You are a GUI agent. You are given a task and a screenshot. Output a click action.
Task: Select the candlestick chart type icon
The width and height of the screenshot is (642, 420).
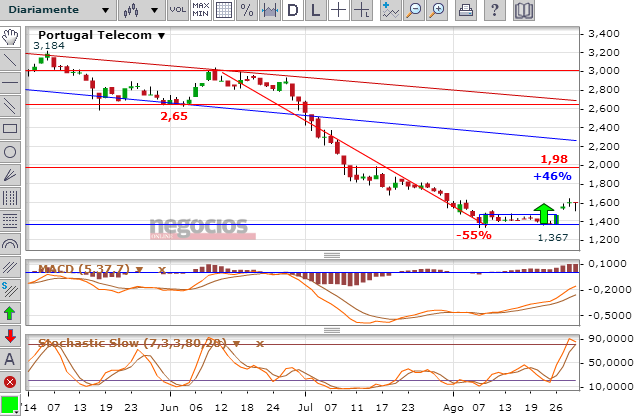[x=131, y=10]
